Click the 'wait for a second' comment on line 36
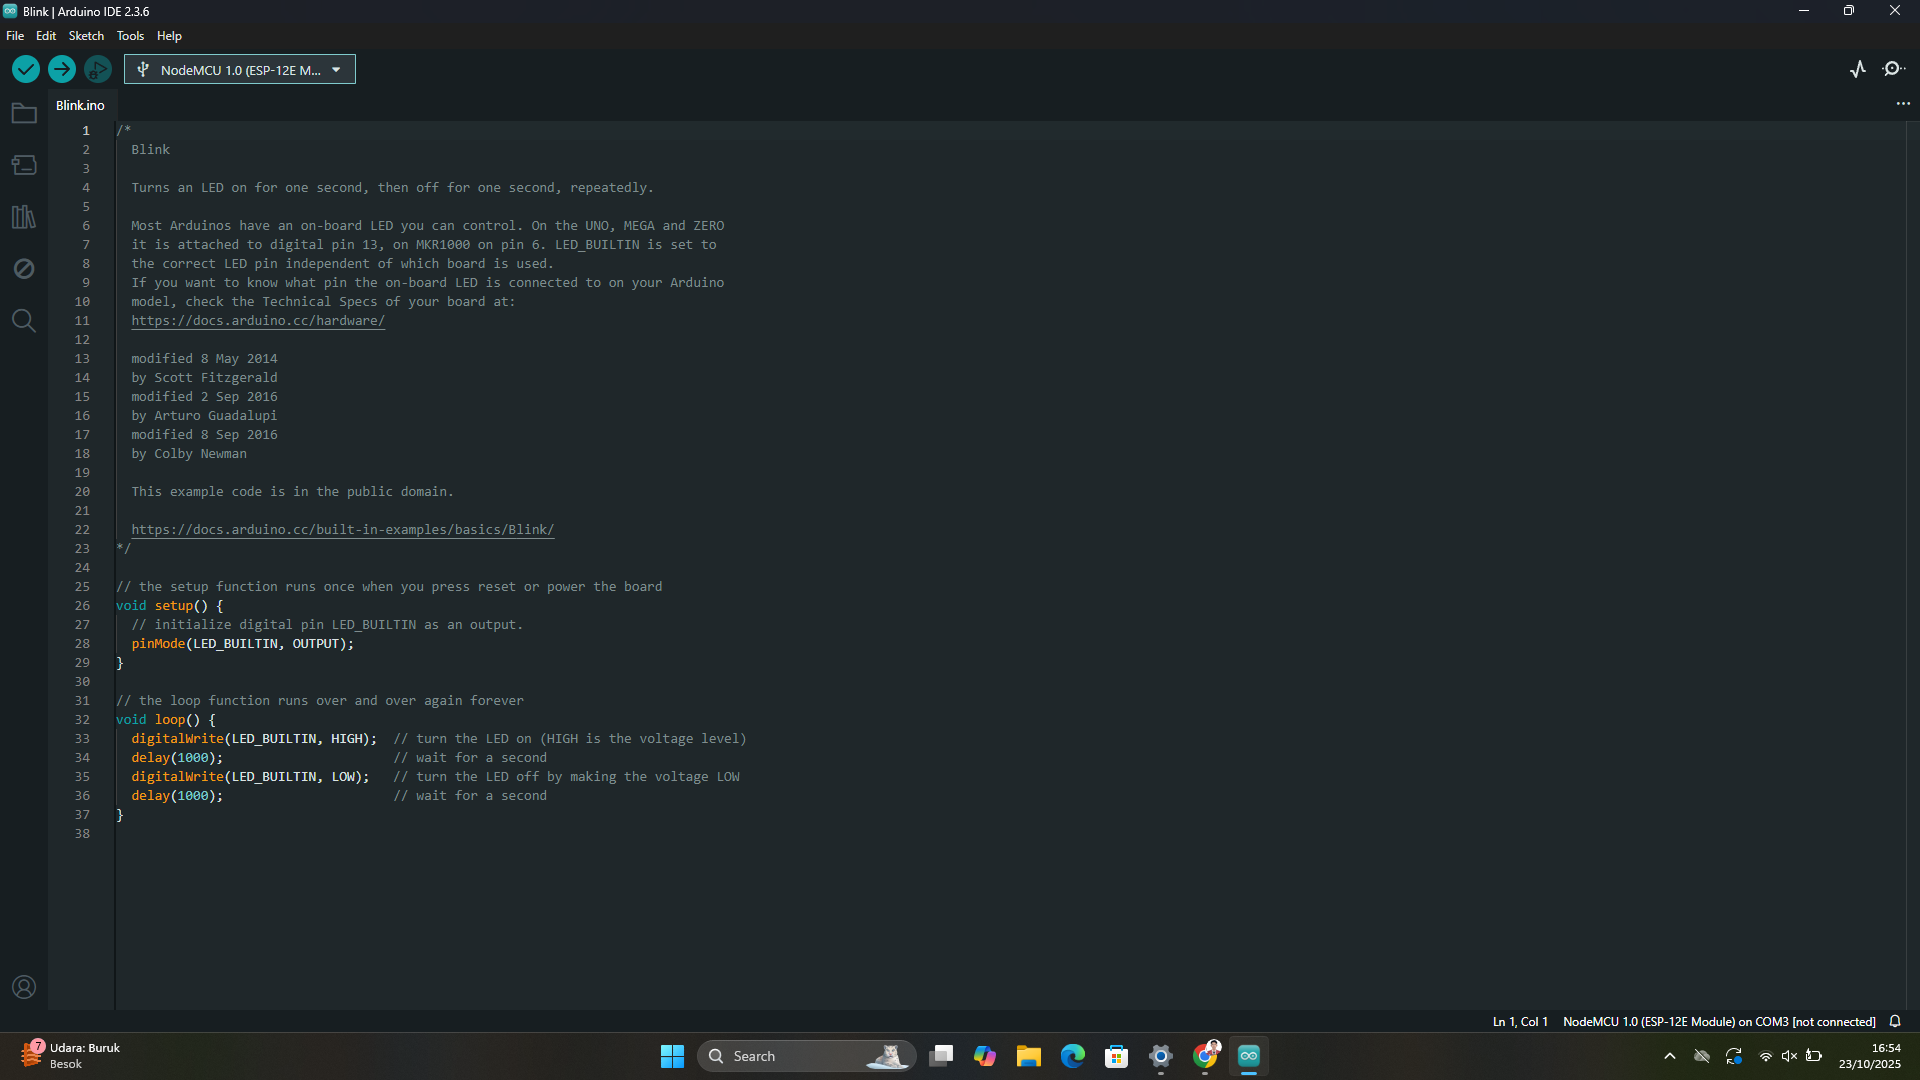1920x1080 pixels. (x=470, y=796)
